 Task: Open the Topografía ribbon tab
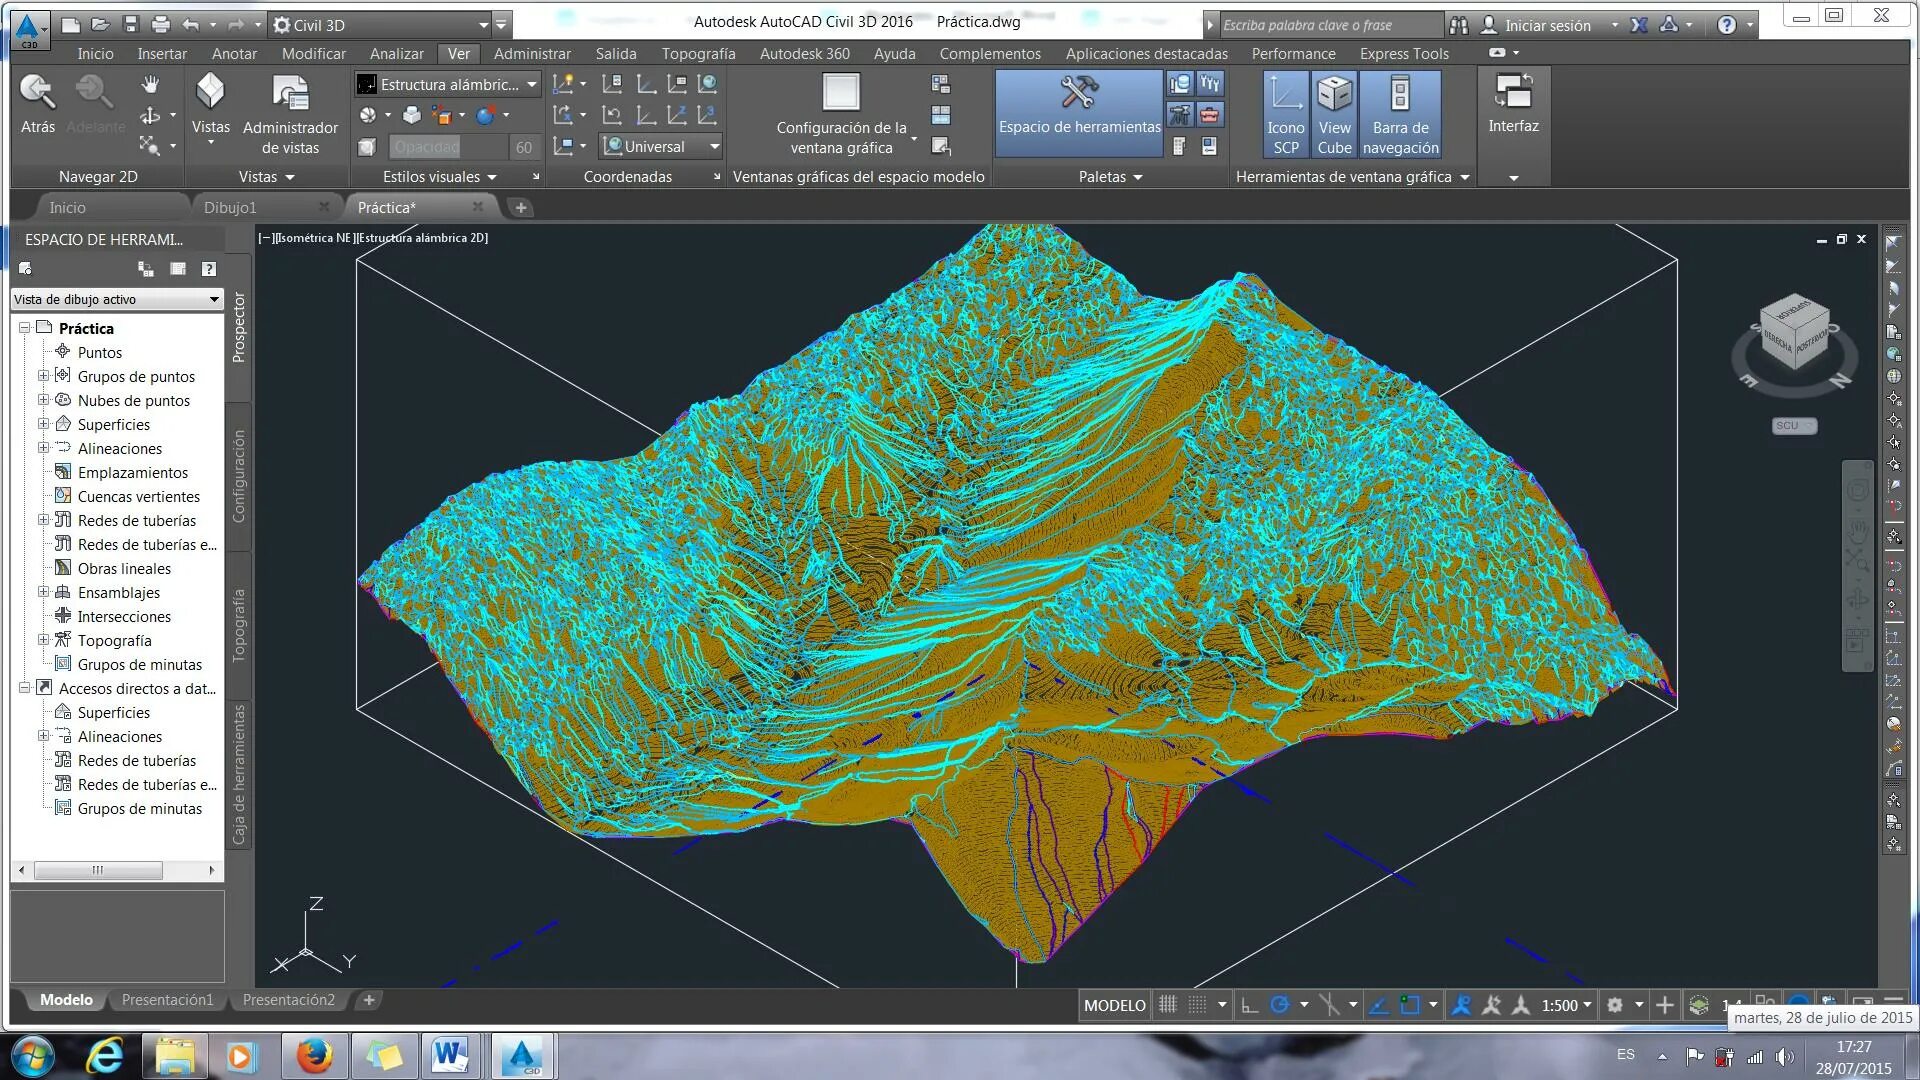698,53
